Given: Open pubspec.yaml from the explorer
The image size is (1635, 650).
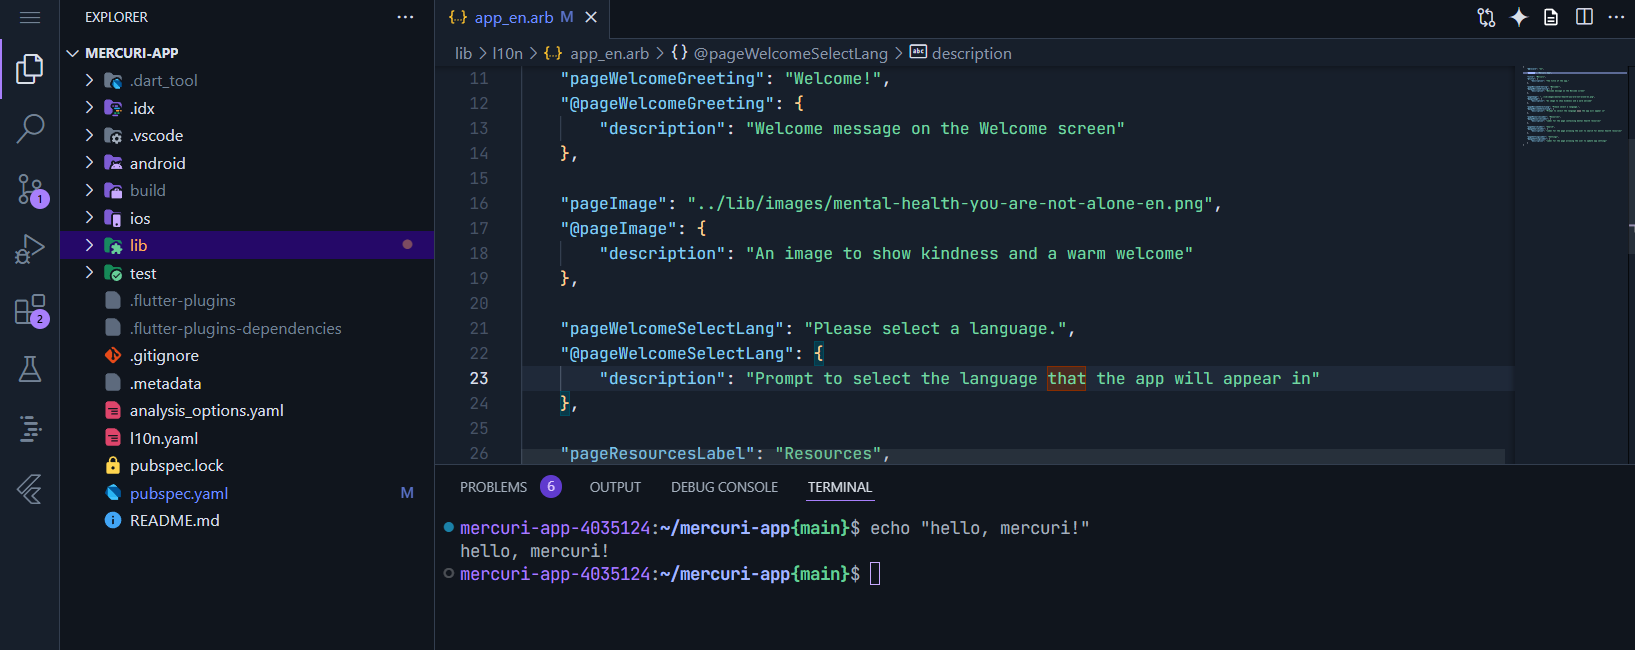Looking at the screenshot, I should [179, 493].
